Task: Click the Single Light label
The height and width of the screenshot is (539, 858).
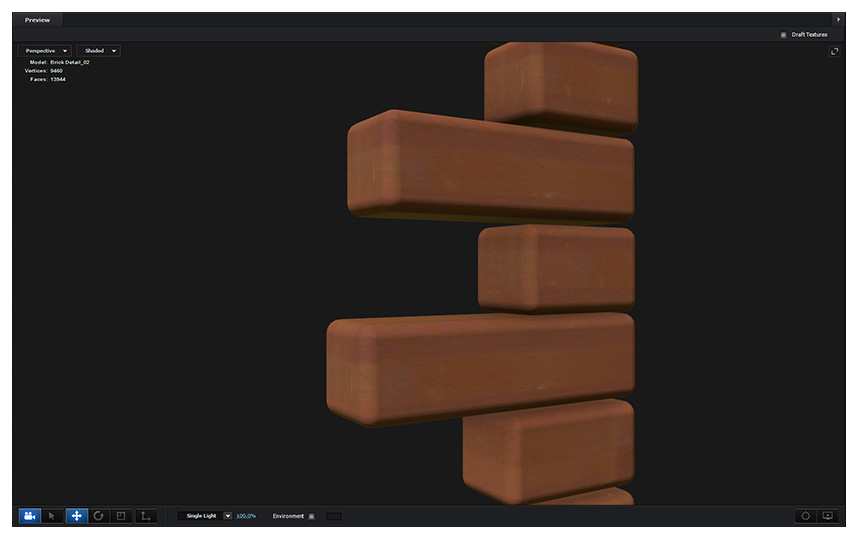Action: pyautogui.click(x=201, y=516)
